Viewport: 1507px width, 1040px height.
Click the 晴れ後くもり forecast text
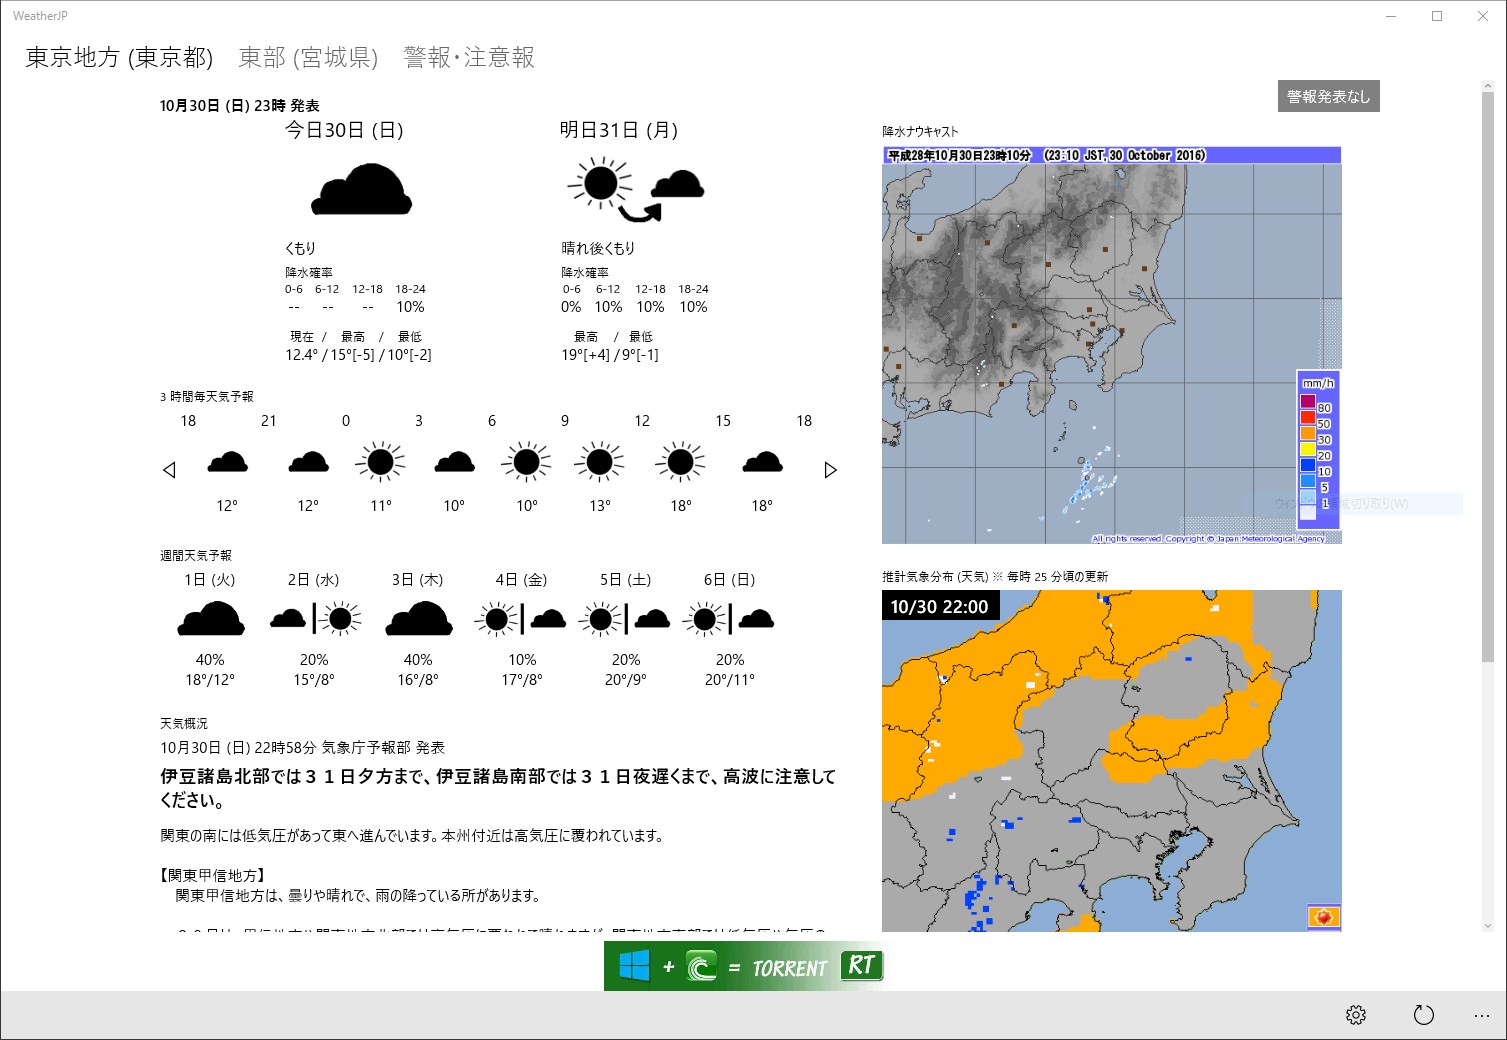click(598, 248)
